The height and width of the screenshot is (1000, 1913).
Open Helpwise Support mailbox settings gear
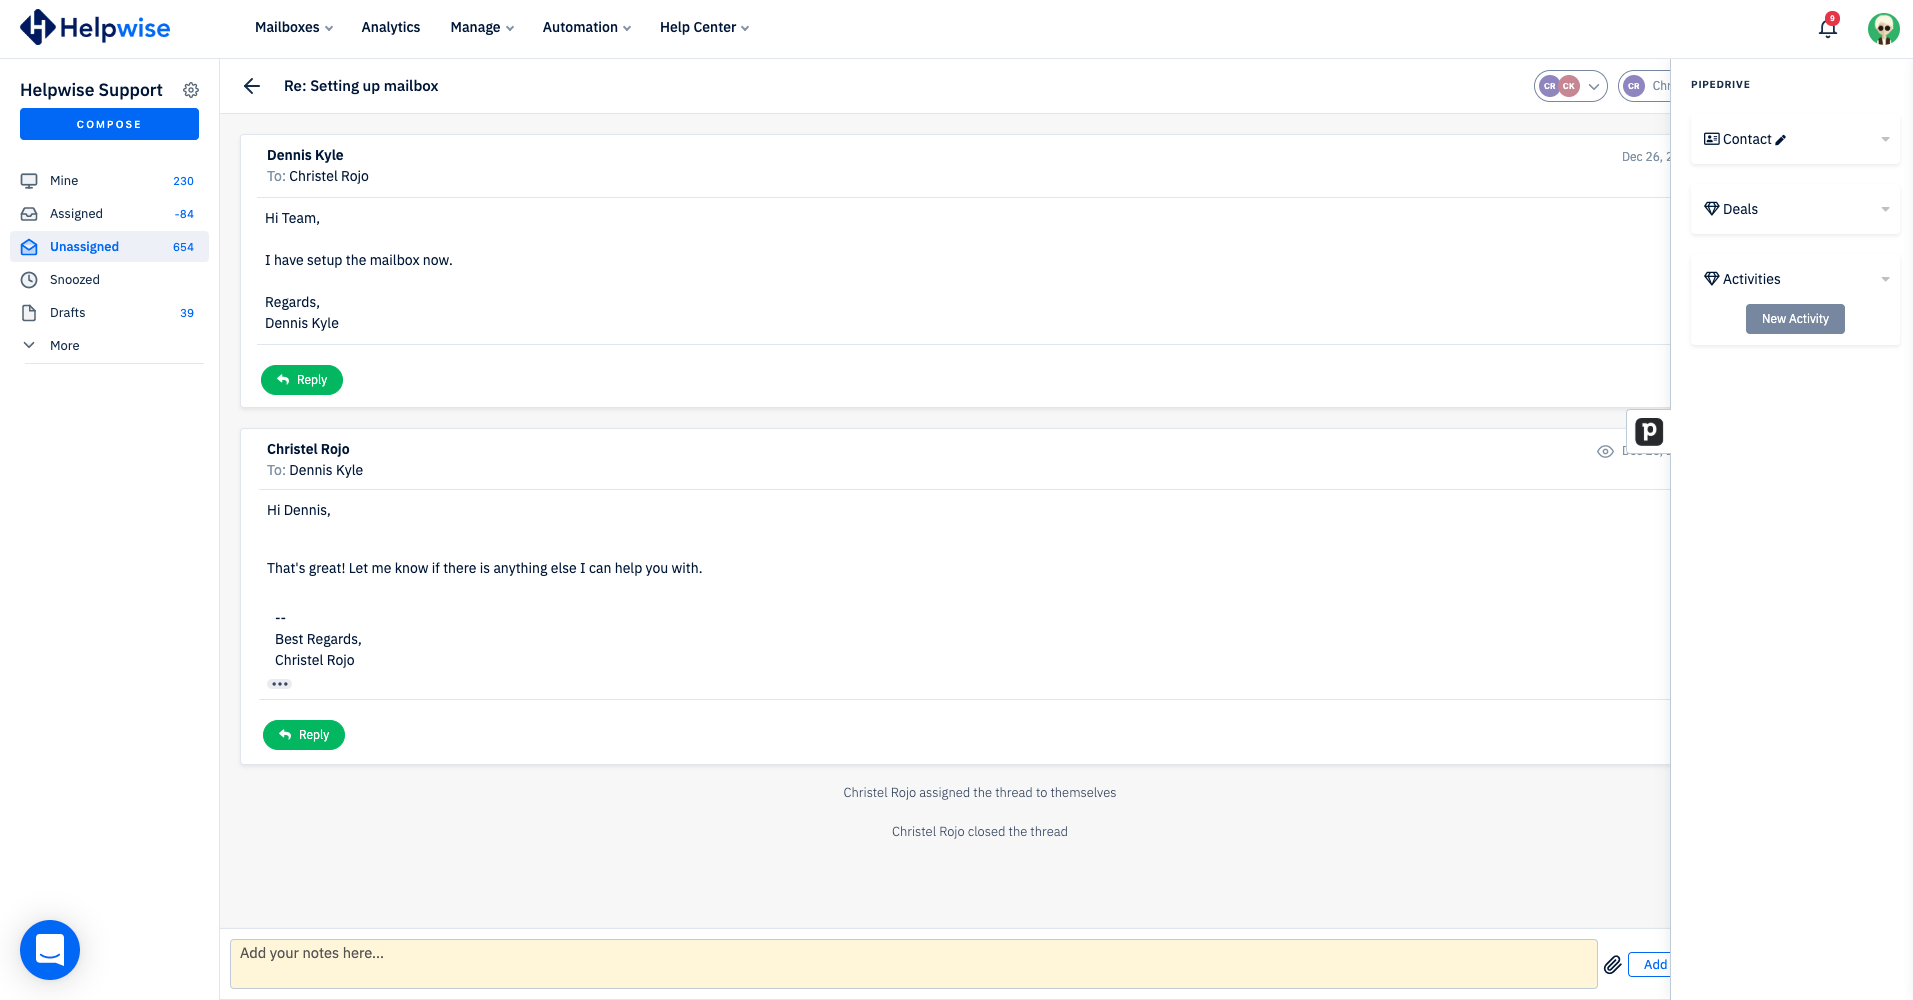pos(191,89)
